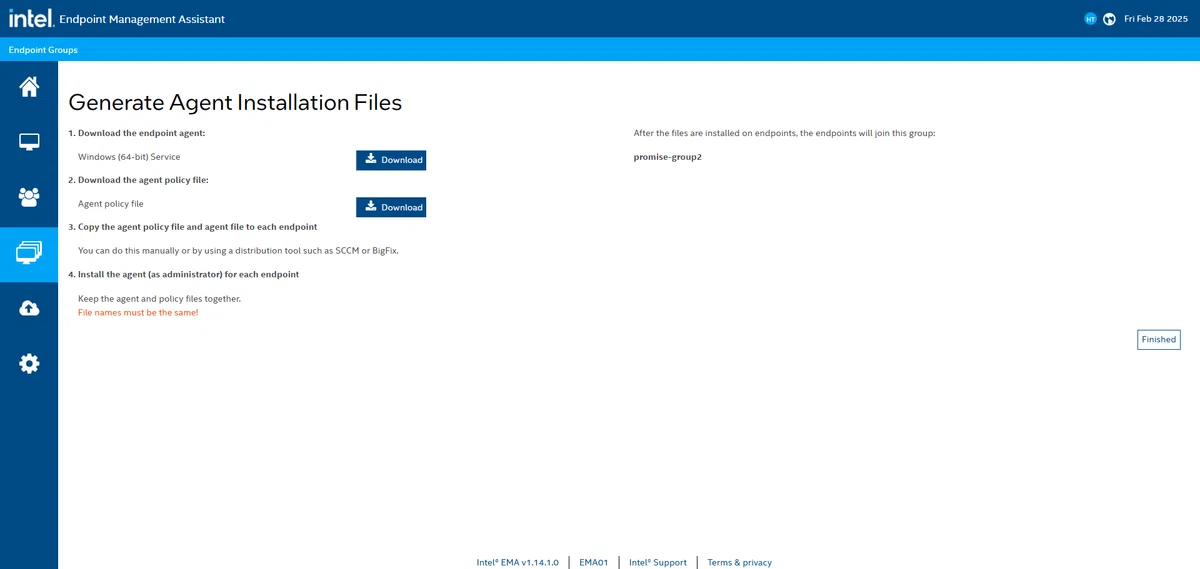Click the Intel logo in header

pyautogui.click(x=30, y=18)
